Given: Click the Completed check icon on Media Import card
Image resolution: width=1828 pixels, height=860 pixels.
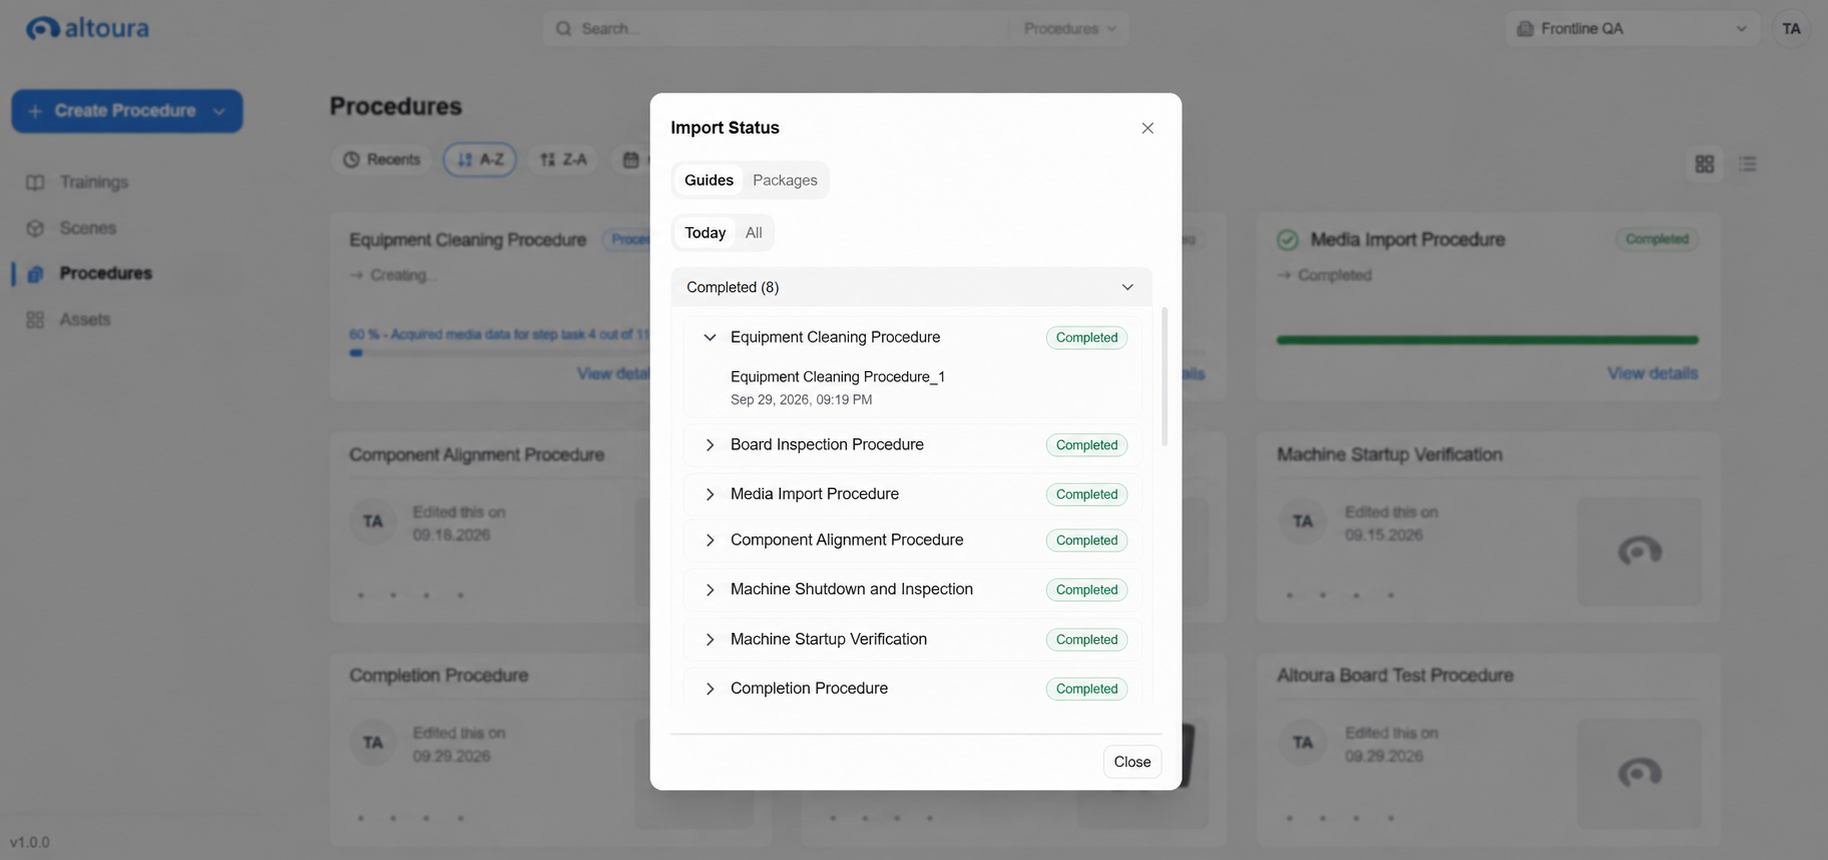Looking at the screenshot, I should click(x=1288, y=240).
